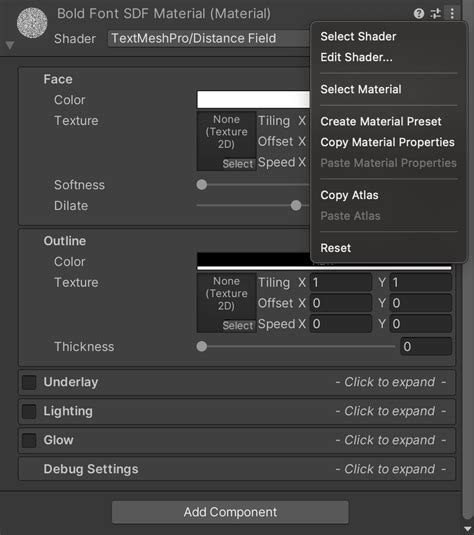Select Create Material Preset menu entry
The image size is (474, 535).
(x=381, y=121)
